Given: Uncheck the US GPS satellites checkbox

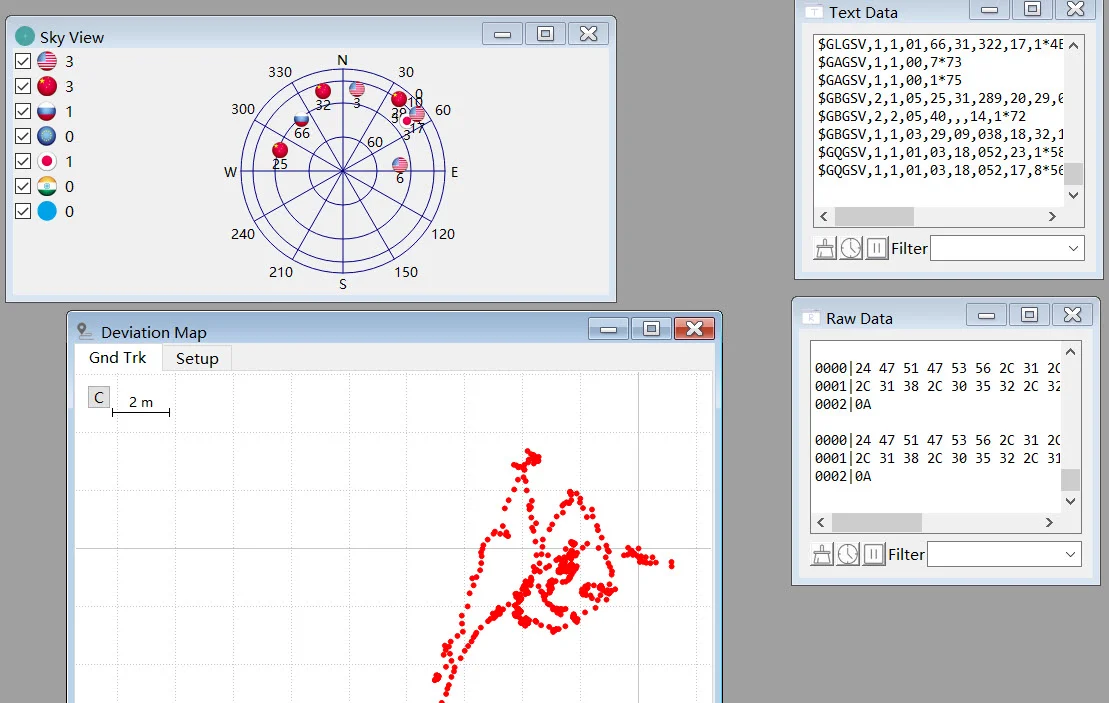Looking at the screenshot, I should 23,62.
